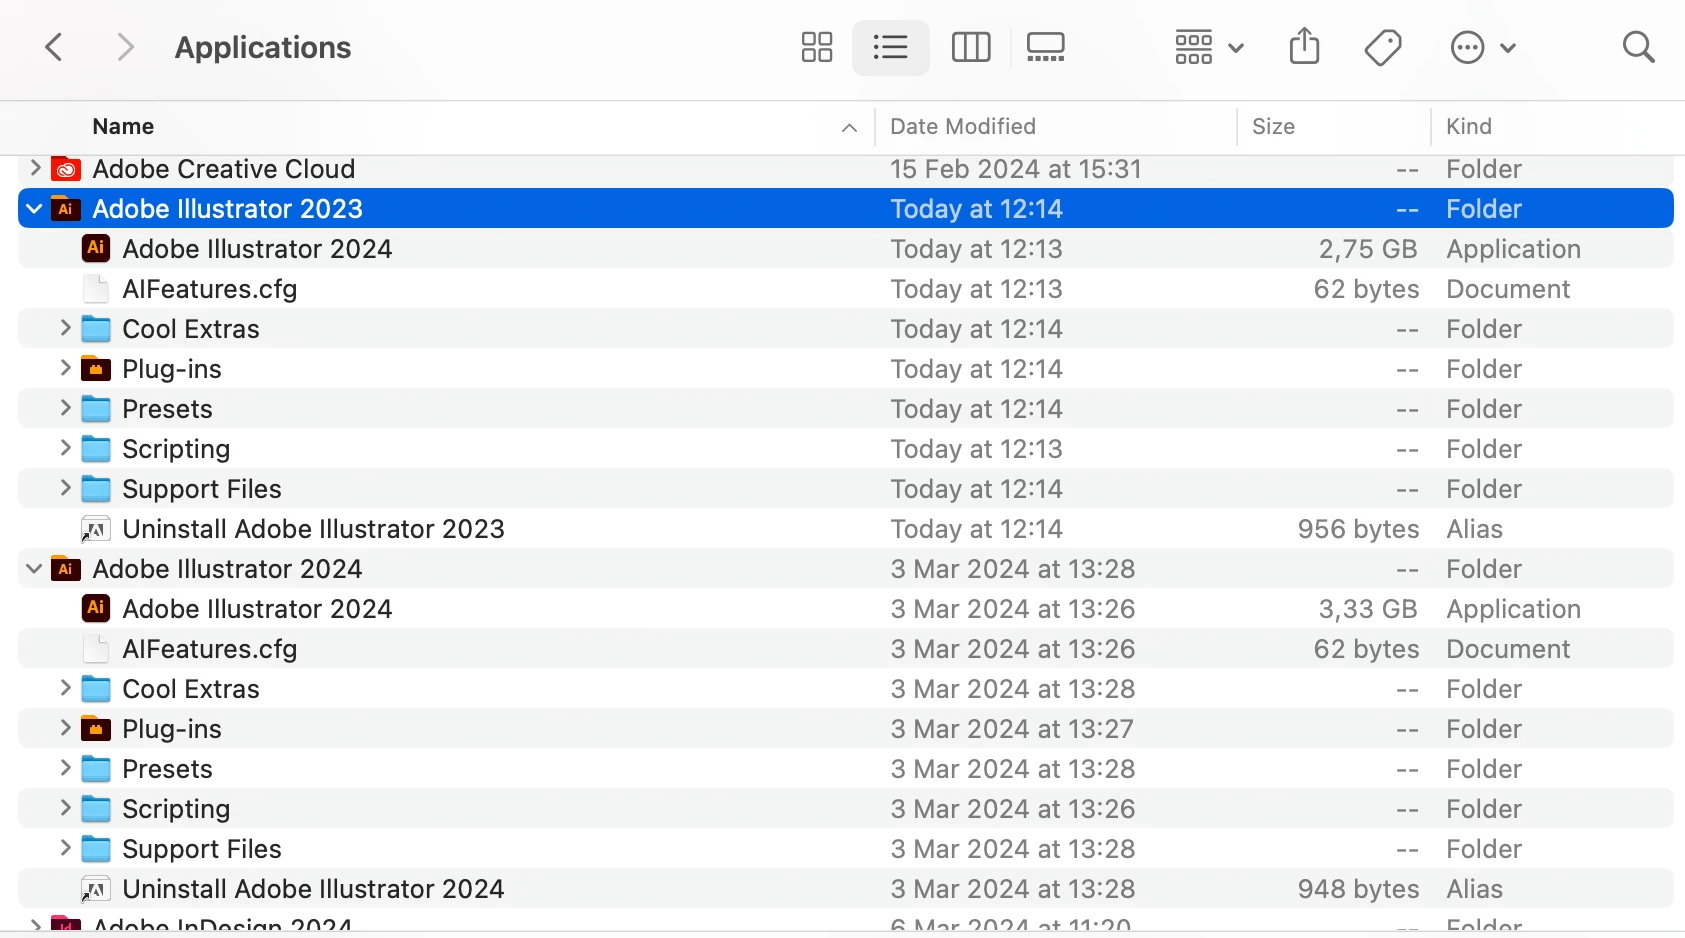Open the Group By dropdown
The height and width of the screenshot is (938, 1685).
tap(1209, 47)
